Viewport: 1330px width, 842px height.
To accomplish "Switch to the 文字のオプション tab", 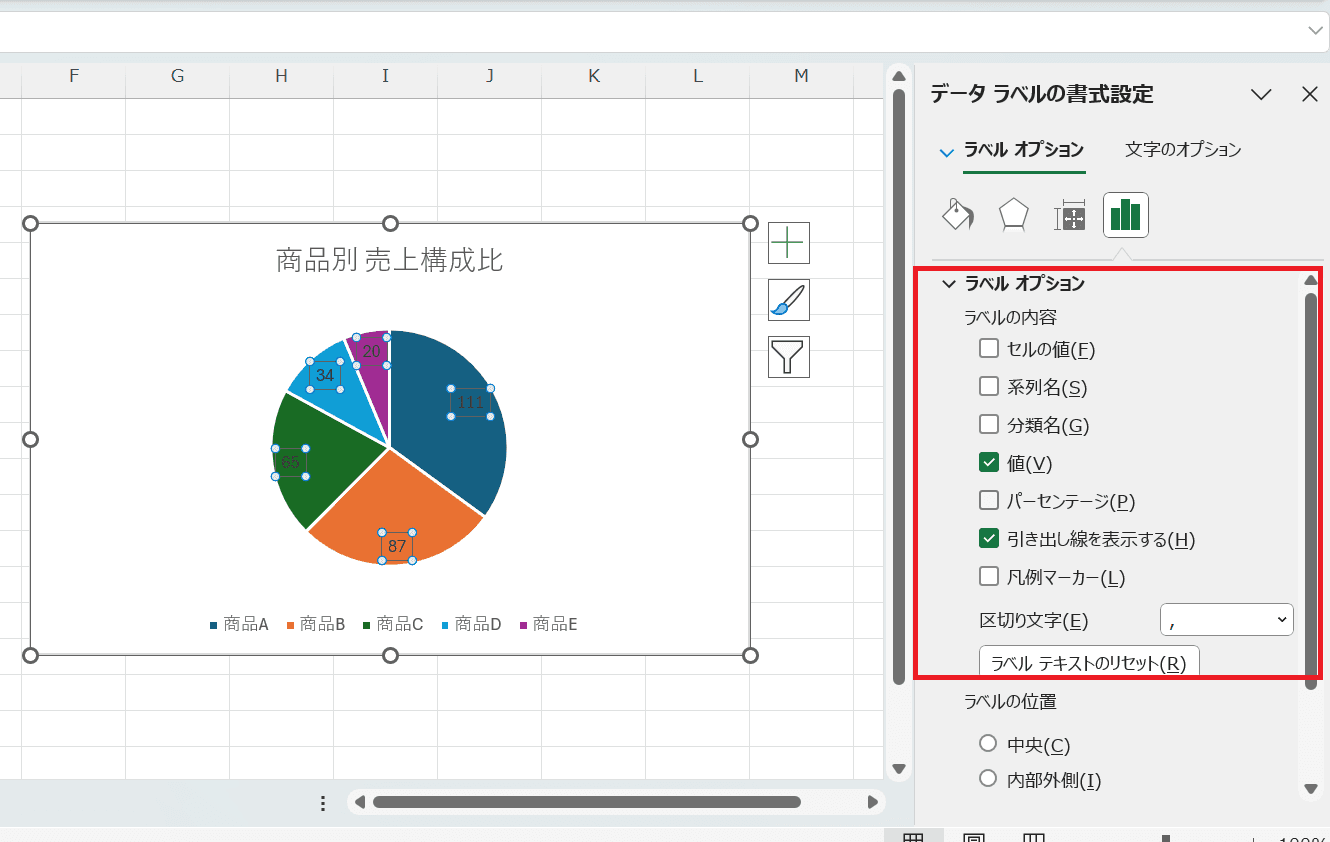I will 1183,149.
